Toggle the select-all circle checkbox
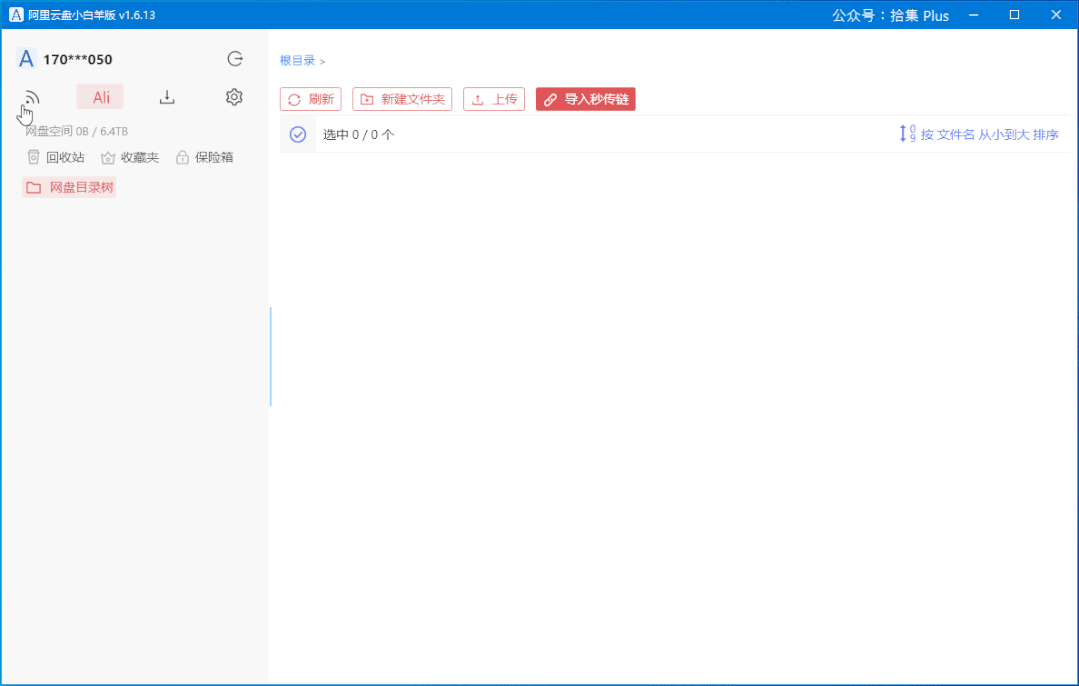The width and height of the screenshot is (1079, 686). tap(297, 134)
